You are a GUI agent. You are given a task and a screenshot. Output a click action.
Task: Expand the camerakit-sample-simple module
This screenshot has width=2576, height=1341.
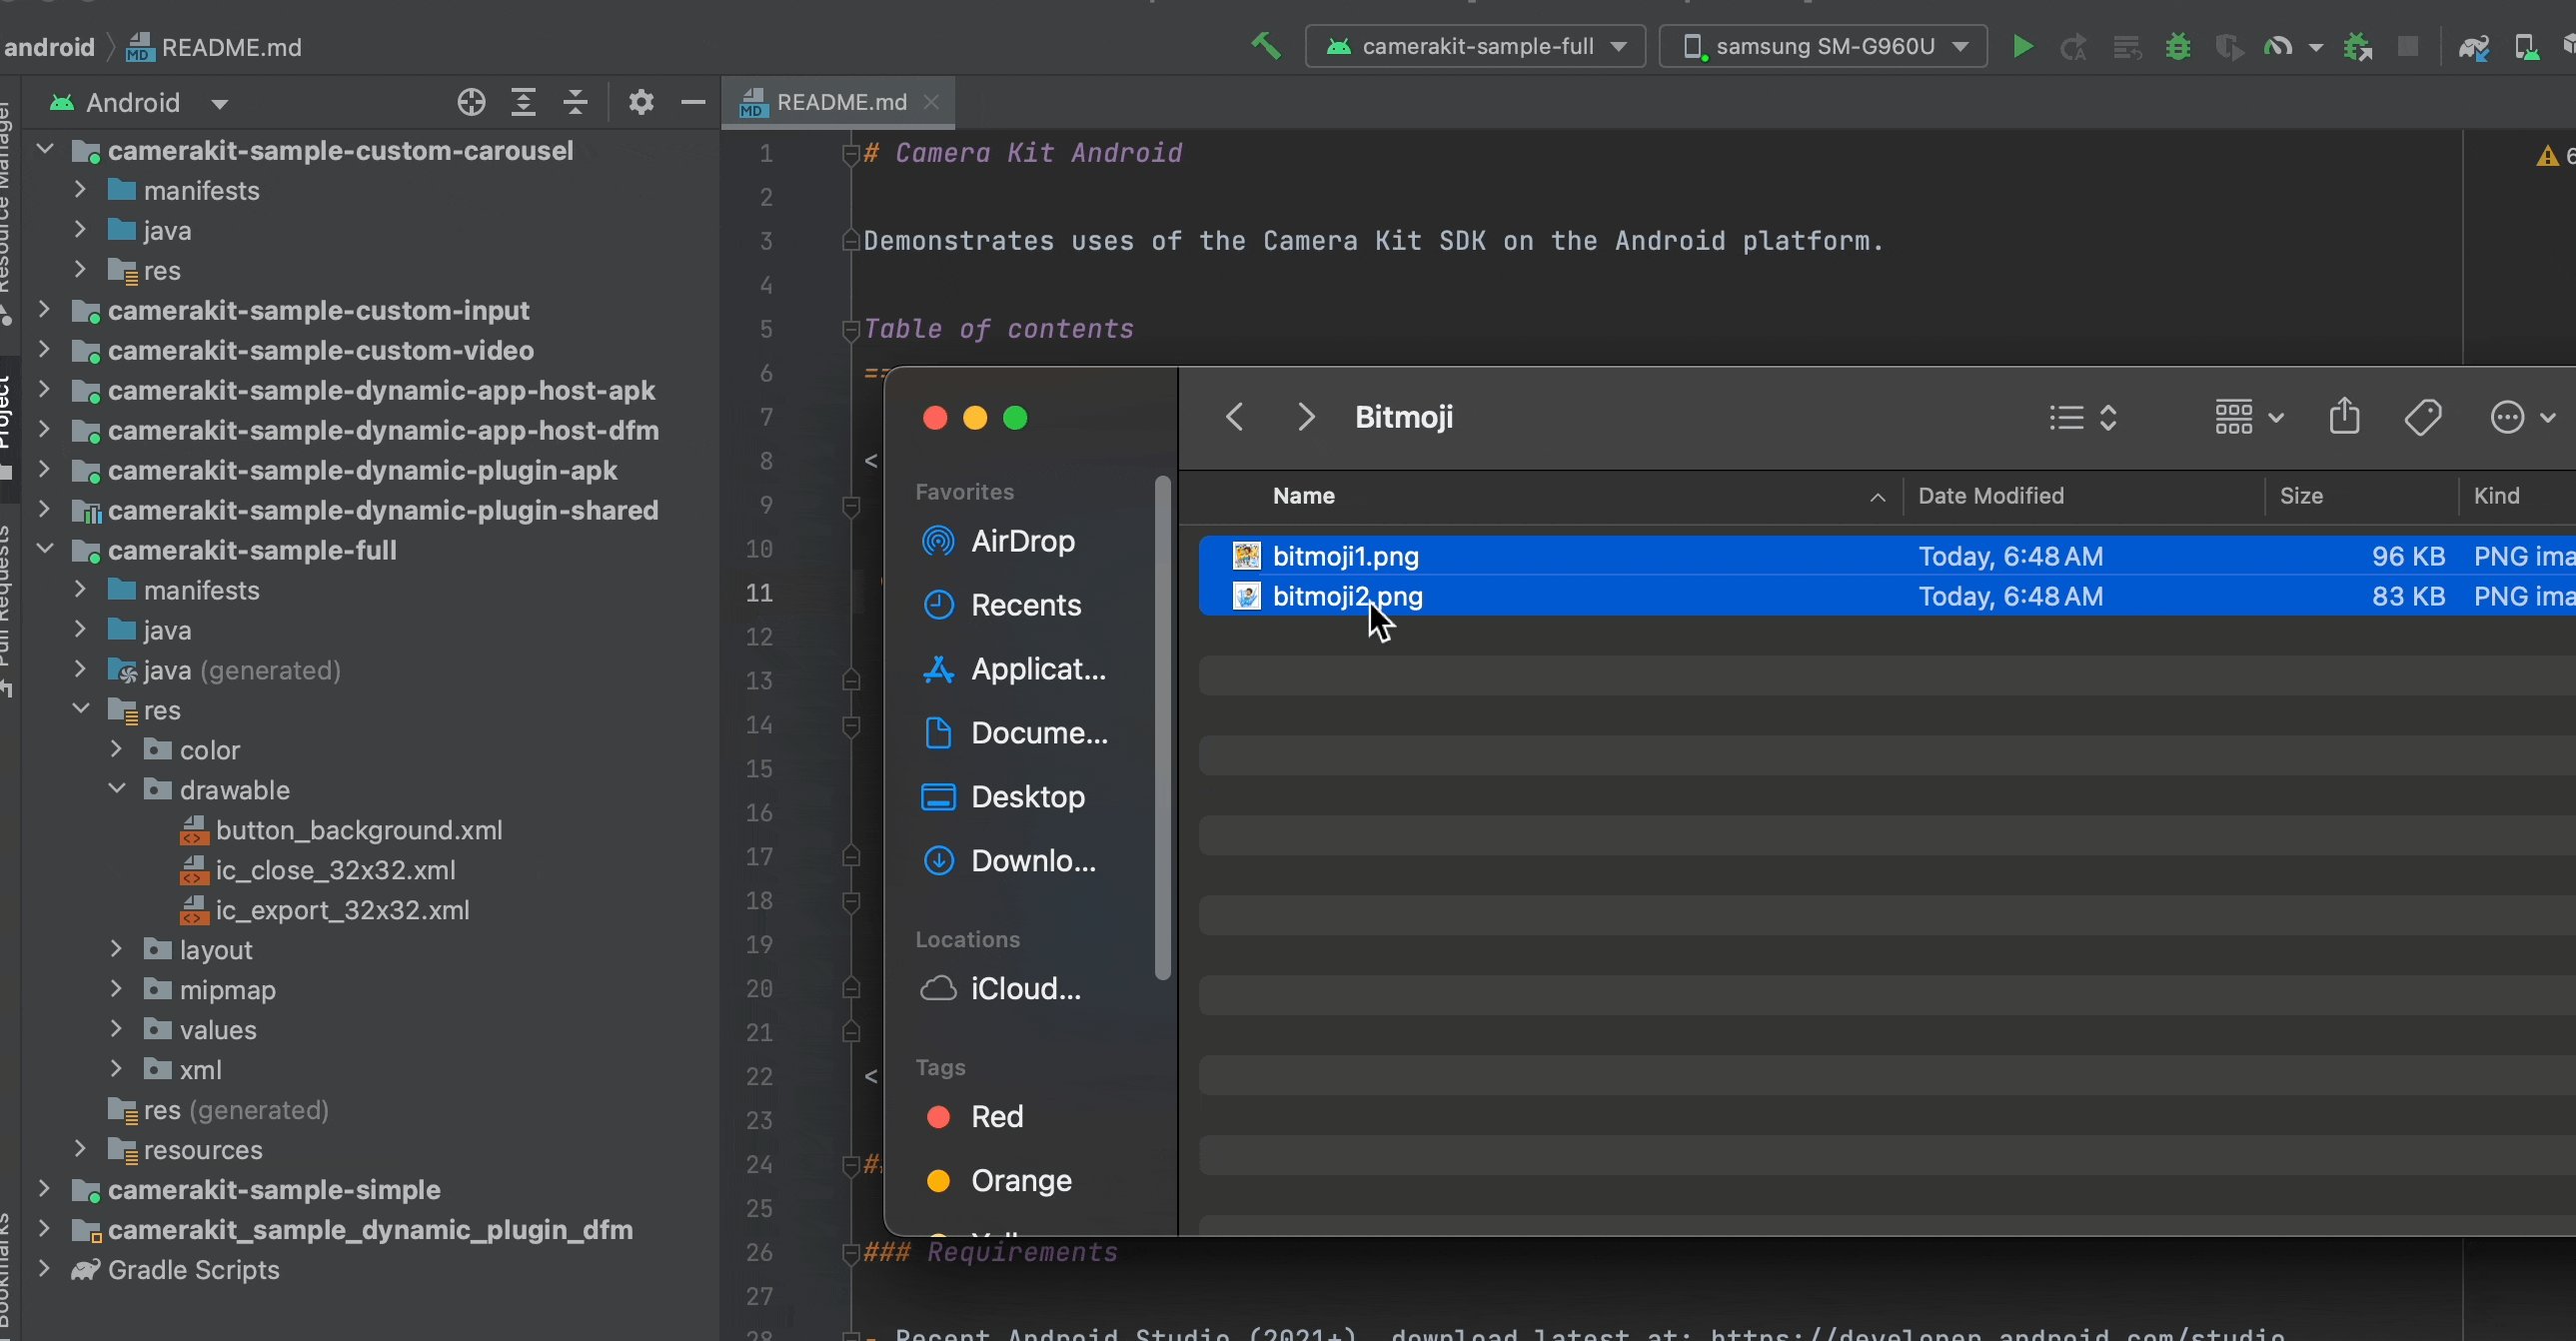(x=44, y=1189)
